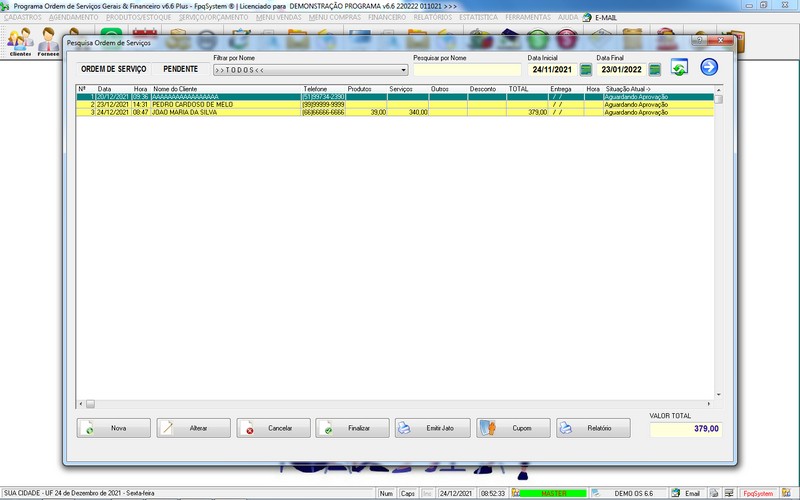Open the MENU COMPRAS menu
The height and width of the screenshot is (500, 800).
335,17
